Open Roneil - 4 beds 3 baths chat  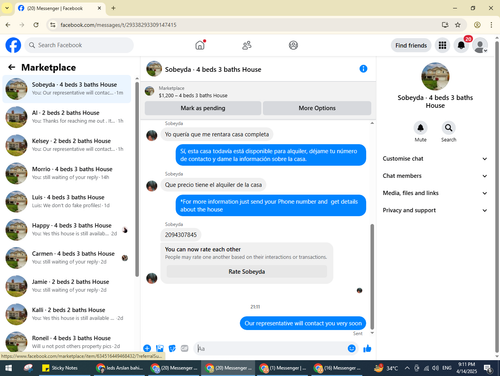[x=67, y=341]
